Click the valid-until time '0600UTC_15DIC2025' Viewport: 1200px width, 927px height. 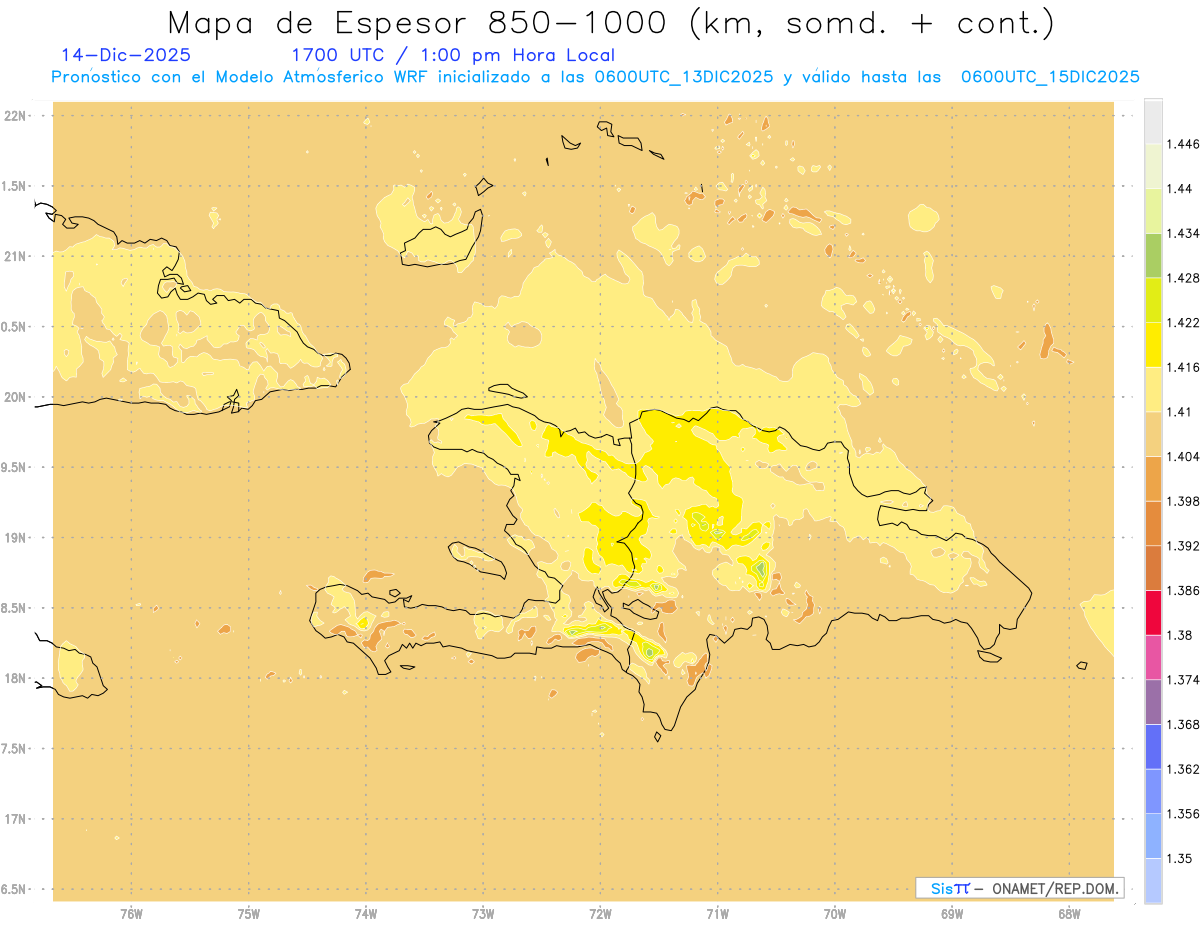[x=1050, y=77]
